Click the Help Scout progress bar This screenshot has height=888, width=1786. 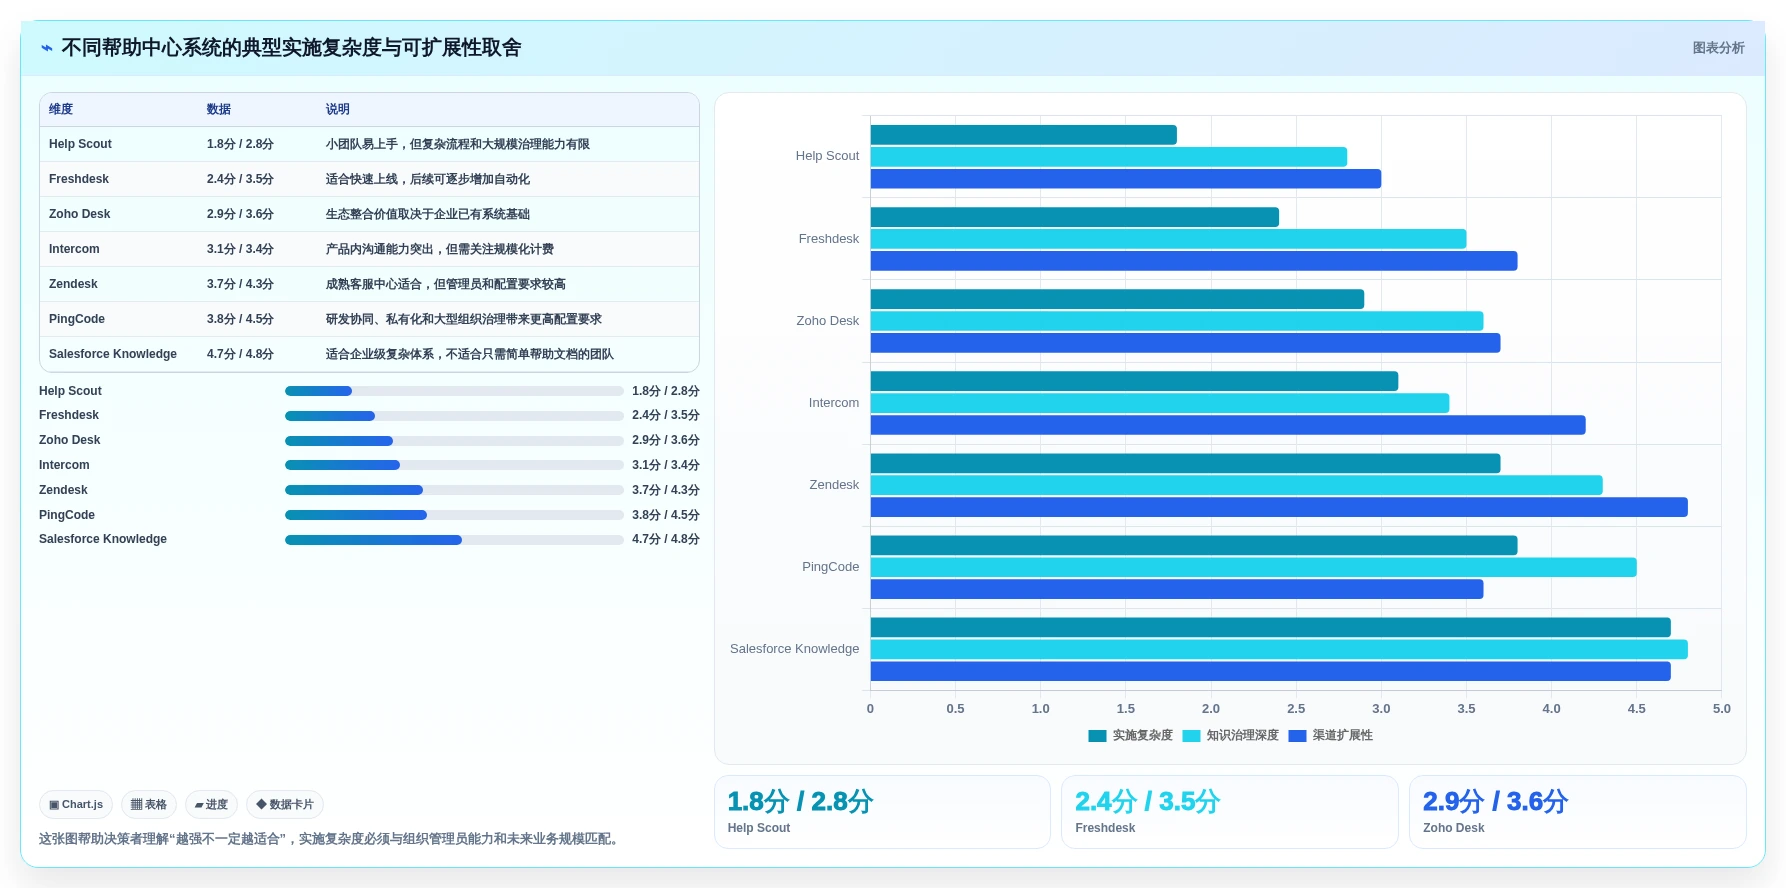pos(454,391)
